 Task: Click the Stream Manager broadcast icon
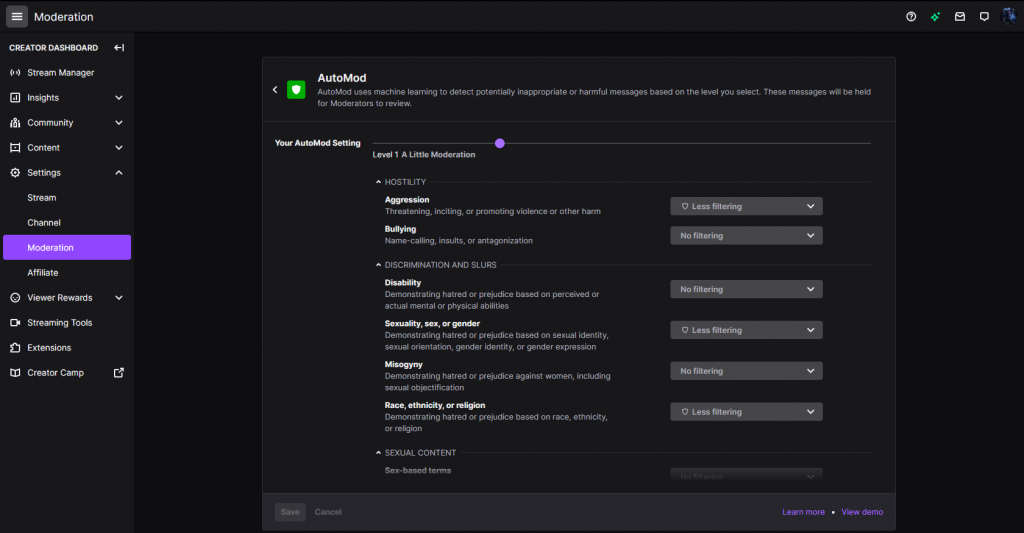pyautogui.click(x=15, y=73)
